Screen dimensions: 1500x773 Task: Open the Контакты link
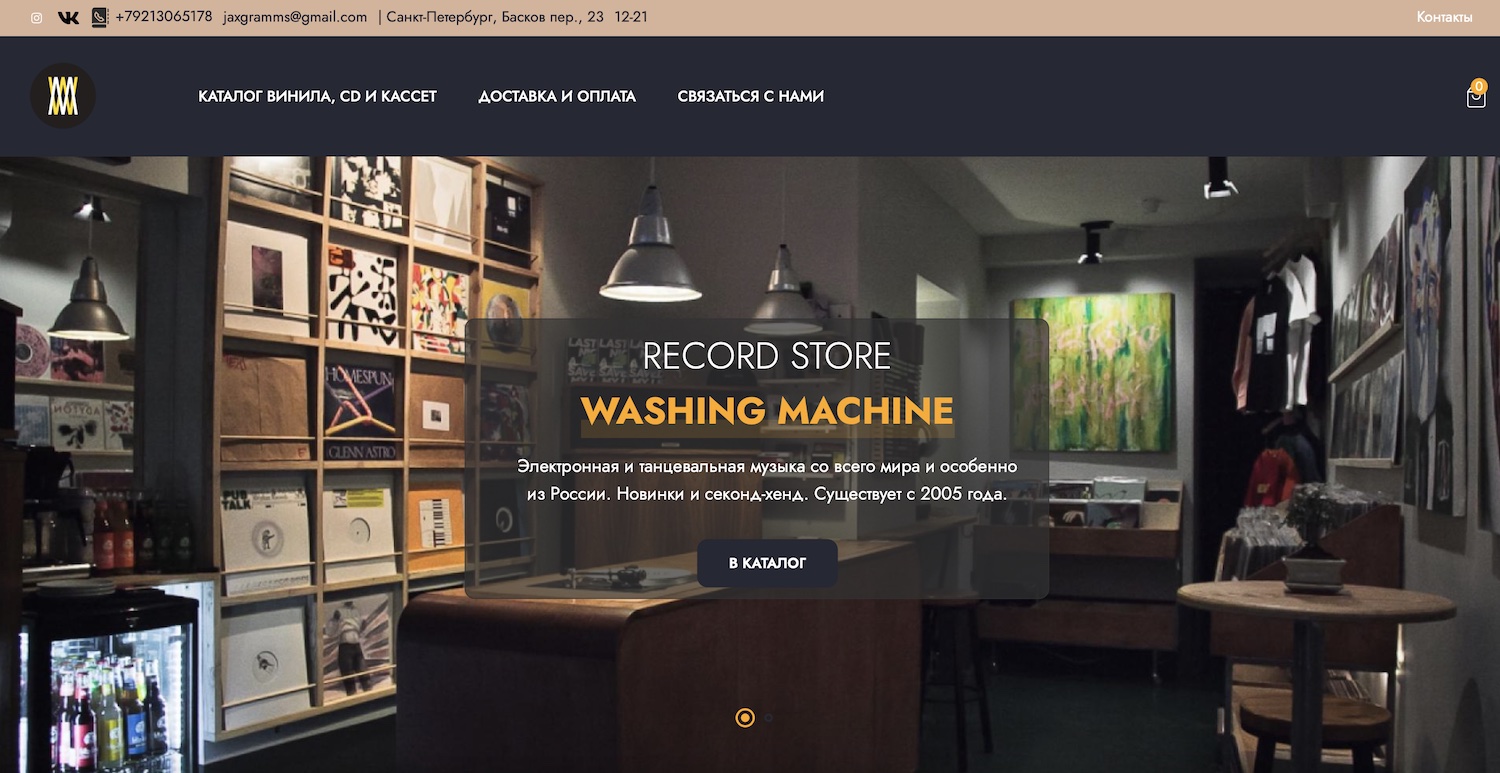(x=1444, y=17)
